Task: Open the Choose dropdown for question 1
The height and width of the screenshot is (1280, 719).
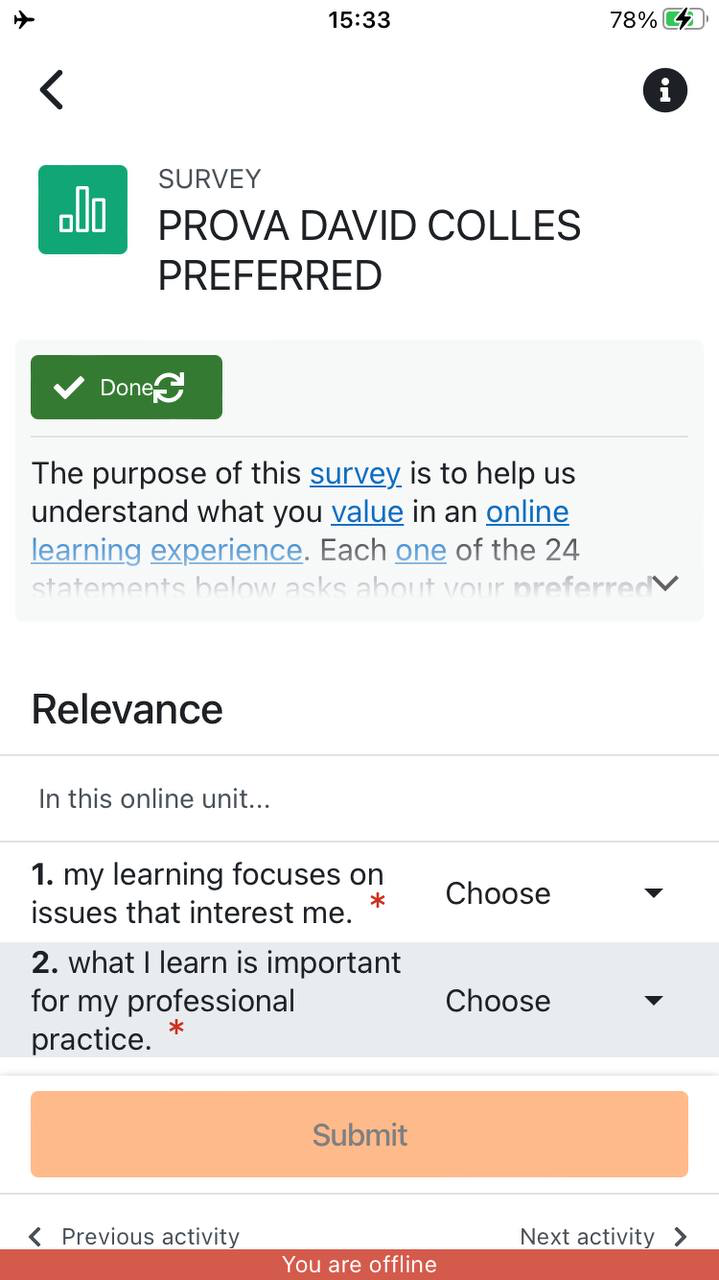Action: tap(554, 893)
